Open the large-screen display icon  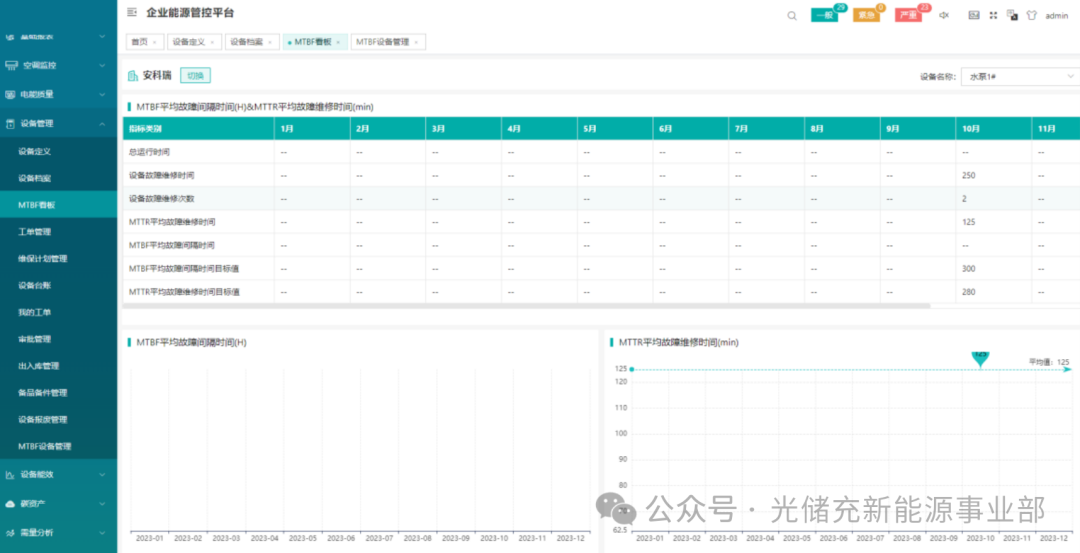tap(974, 15)
